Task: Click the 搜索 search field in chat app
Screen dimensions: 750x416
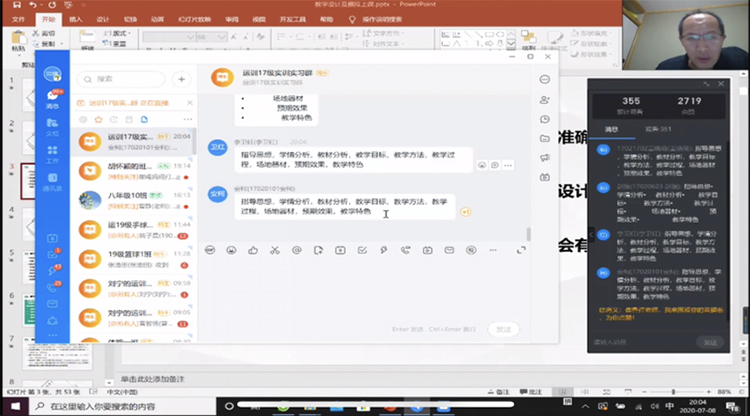Action: (125, 79)
